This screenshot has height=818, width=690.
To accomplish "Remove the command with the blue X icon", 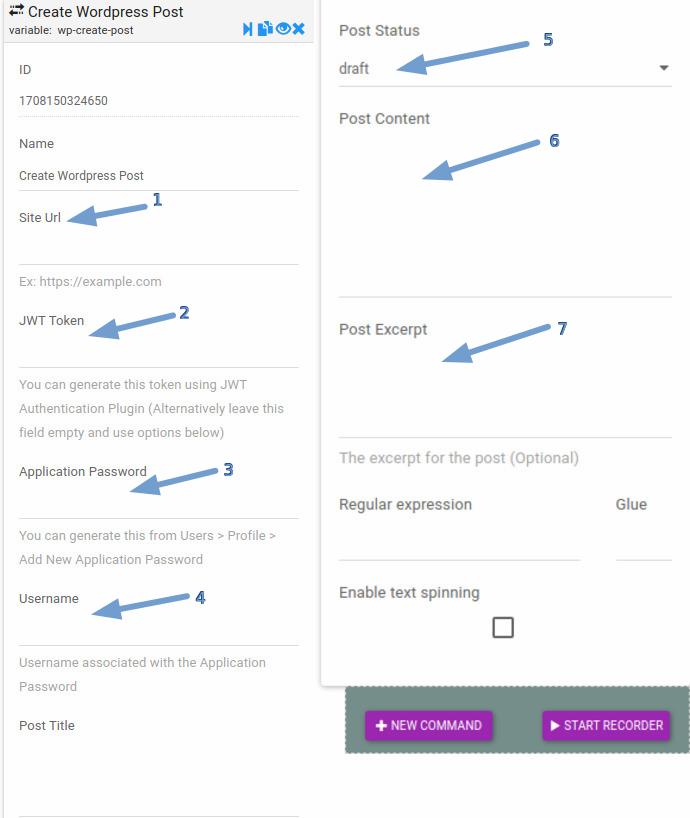I will pyautogui.click(x=298, y=29).
